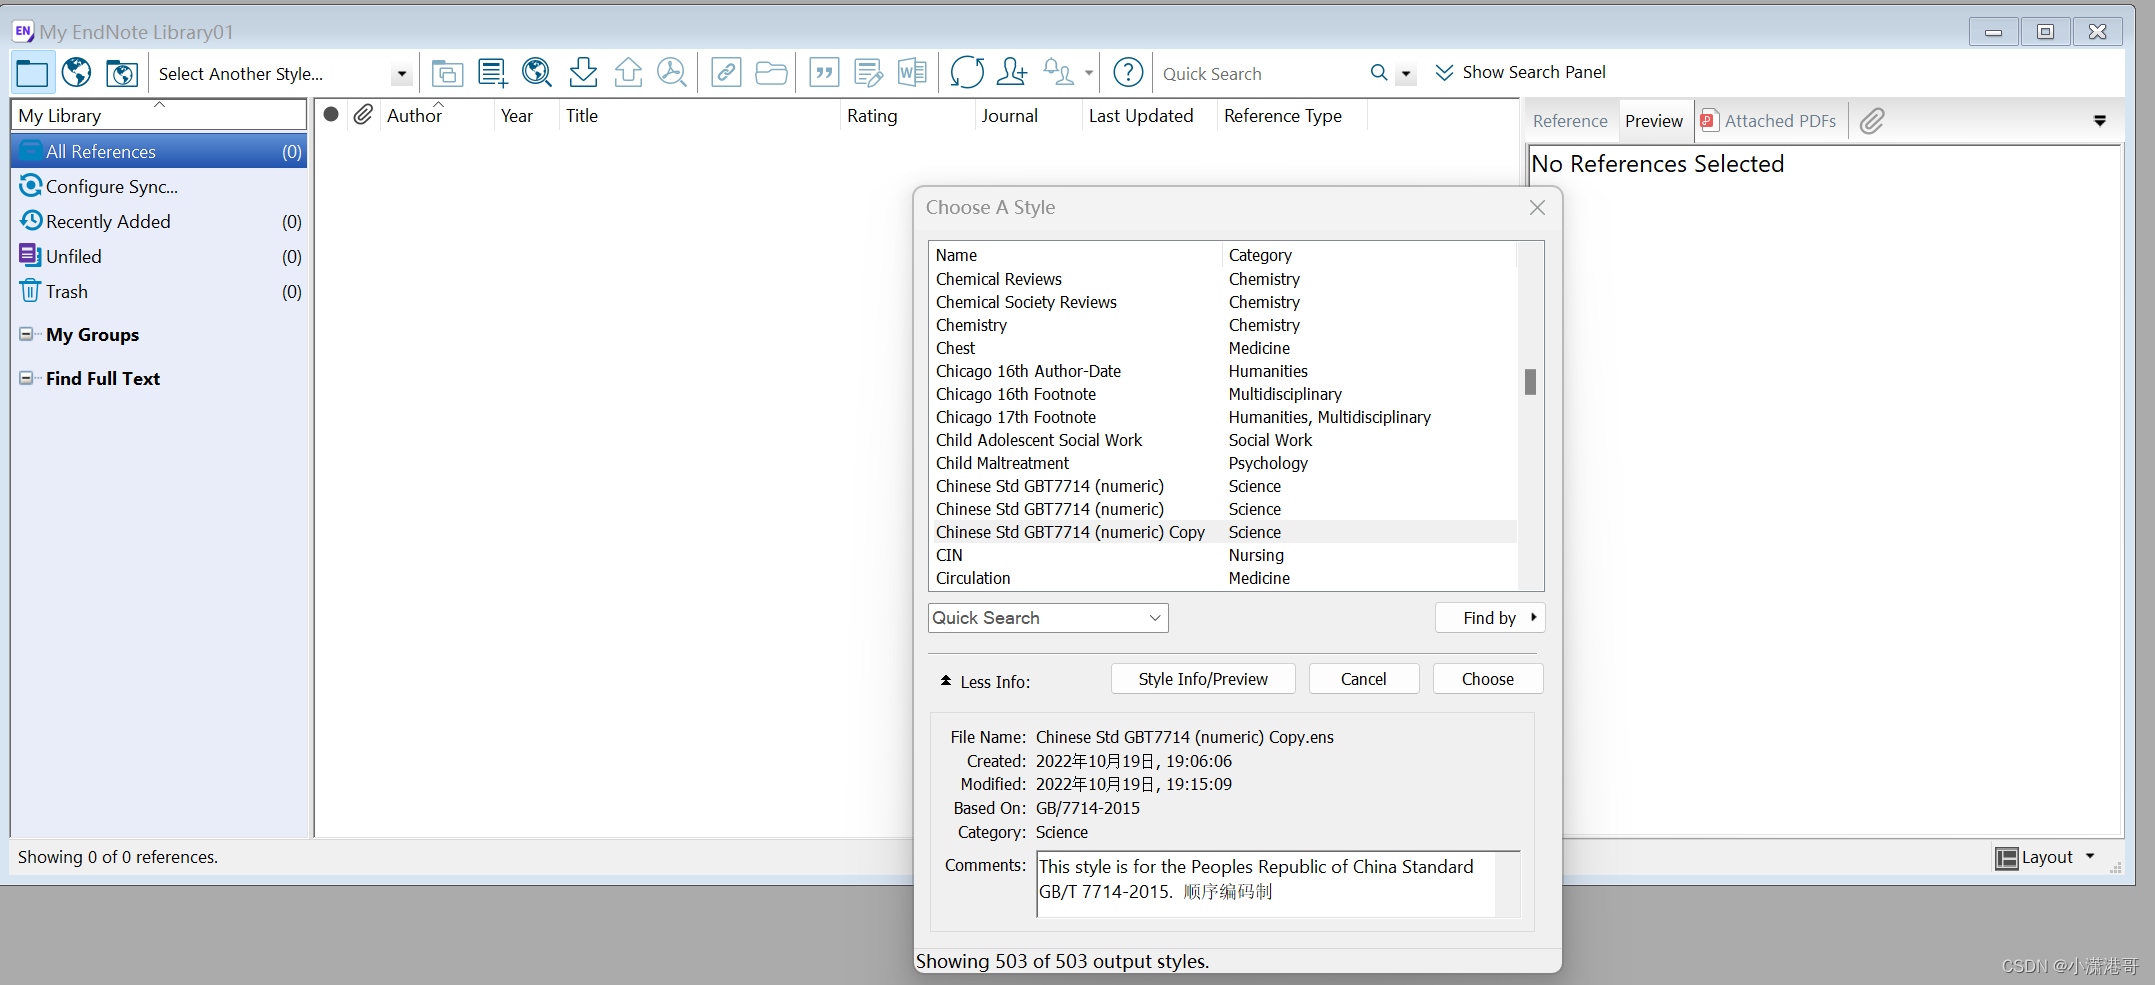Select All References in the sidebar

click(159, 151)
